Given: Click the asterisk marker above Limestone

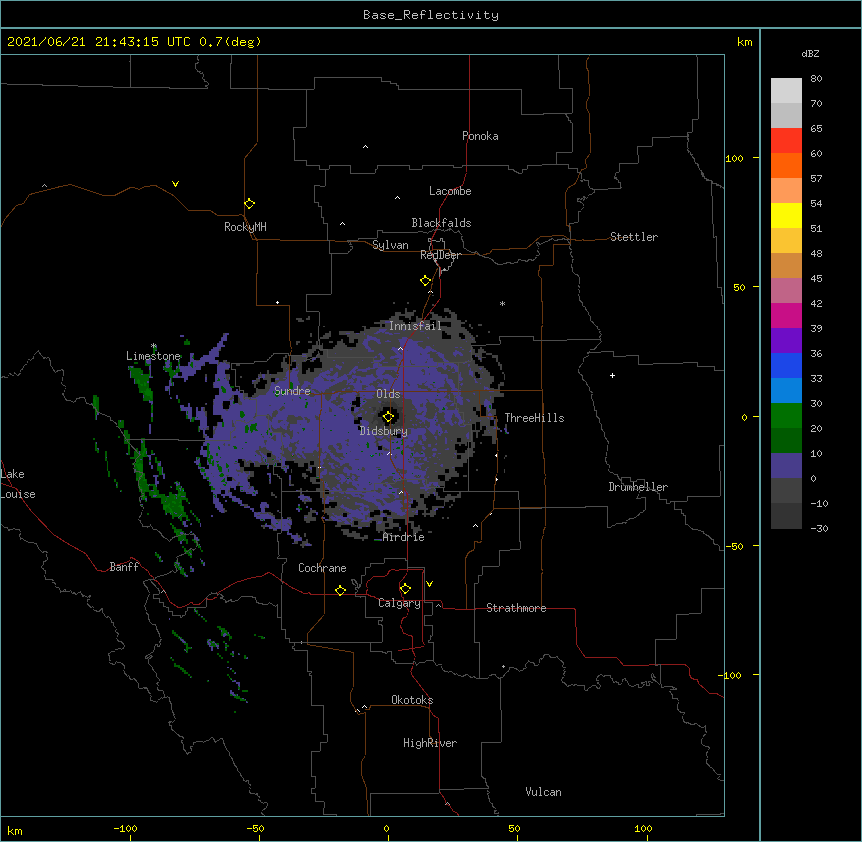Looking at the screenshot, I should point(154,346).
